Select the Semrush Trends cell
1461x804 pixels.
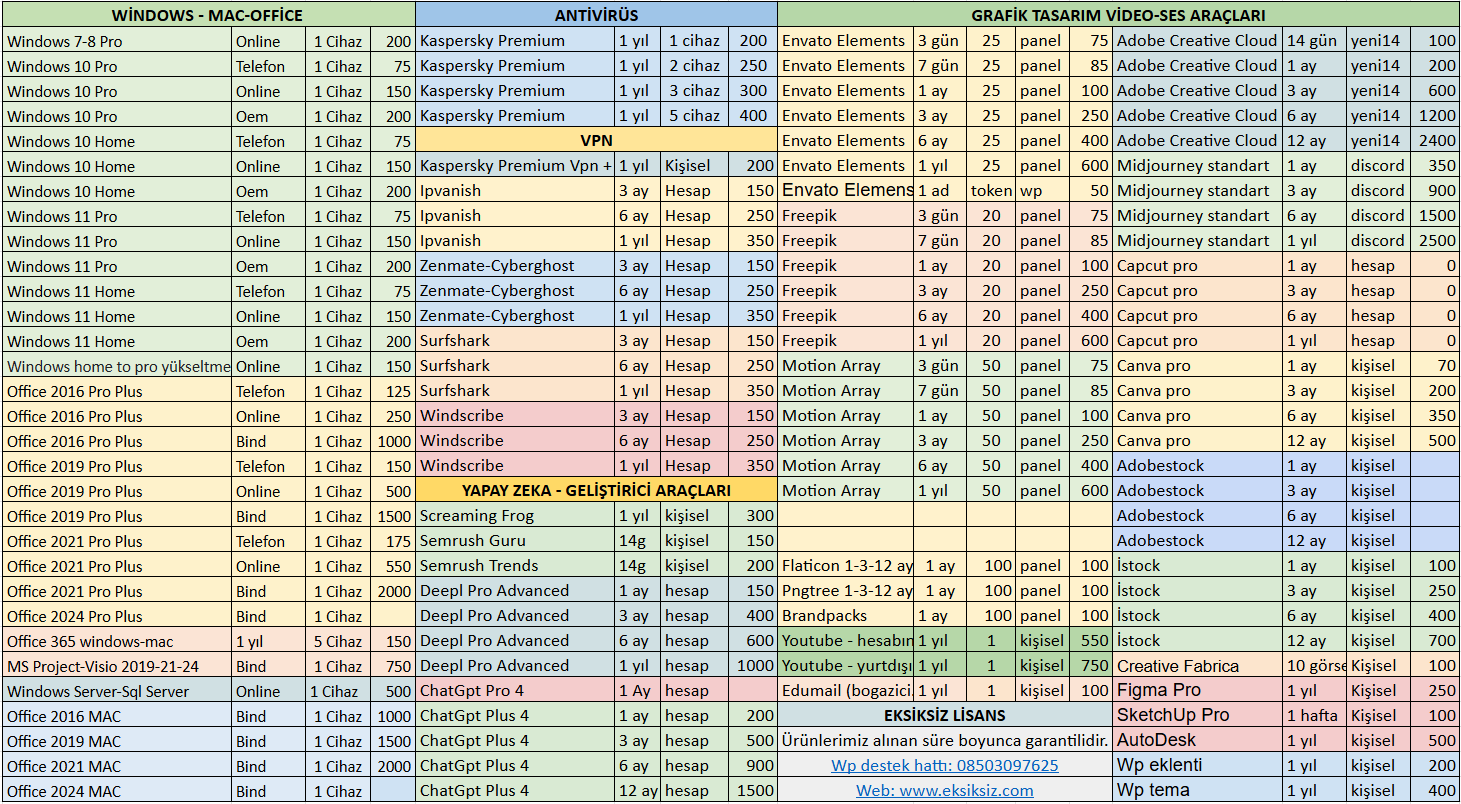[x=515, y=566]
